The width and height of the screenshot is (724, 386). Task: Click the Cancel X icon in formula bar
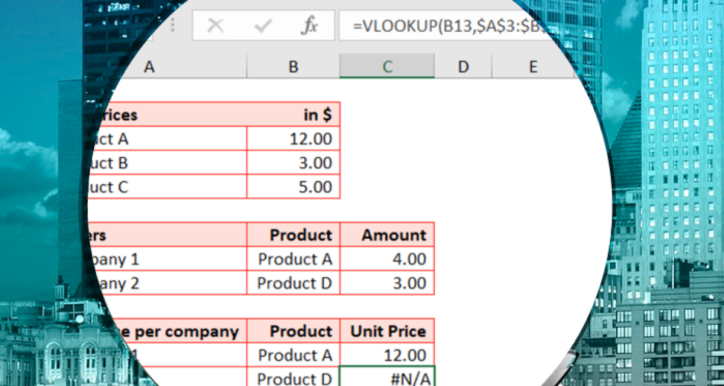pos(215,26)
